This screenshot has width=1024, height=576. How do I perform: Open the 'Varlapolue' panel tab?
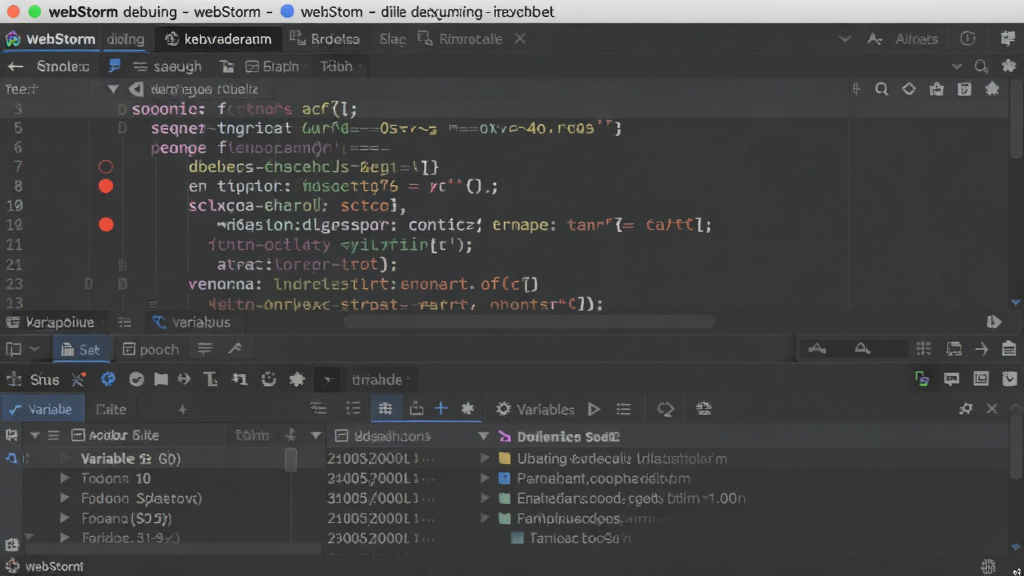point(50,323)
